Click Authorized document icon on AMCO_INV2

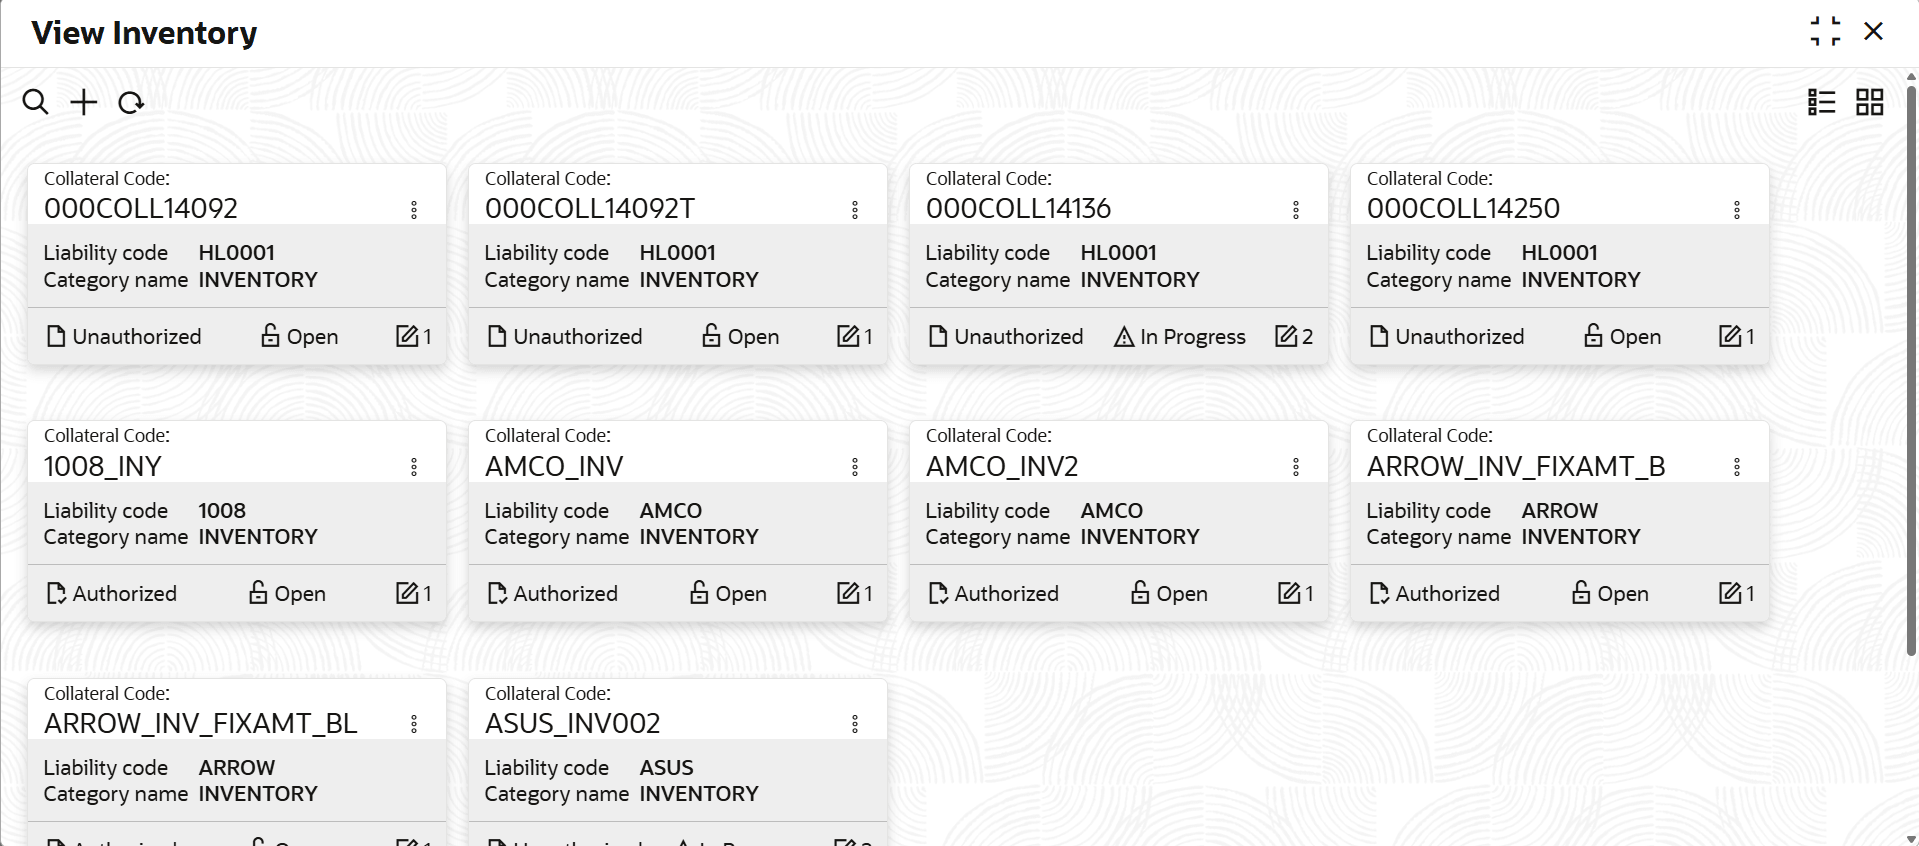click(x=938, y=594)
